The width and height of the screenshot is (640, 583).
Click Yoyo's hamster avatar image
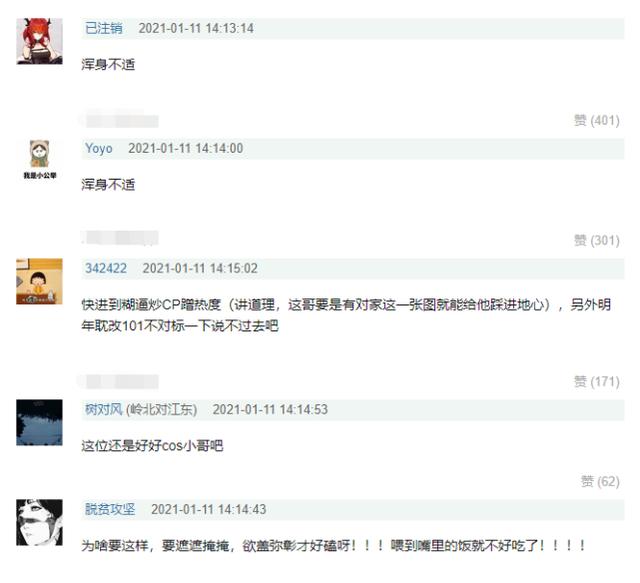tap(40, 159)
